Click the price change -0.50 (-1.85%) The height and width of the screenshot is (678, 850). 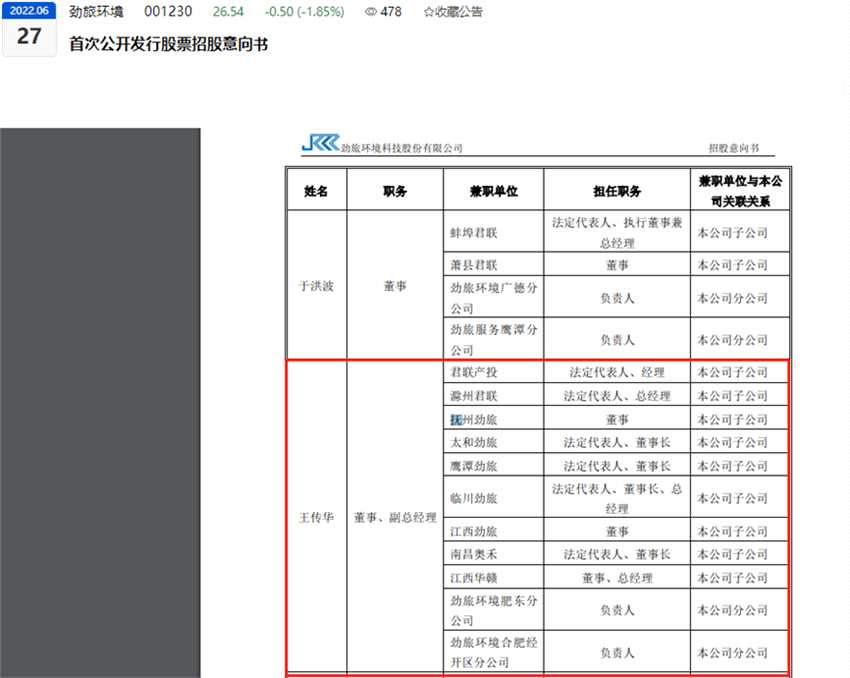pyautogui.click(x=305, y=11)
